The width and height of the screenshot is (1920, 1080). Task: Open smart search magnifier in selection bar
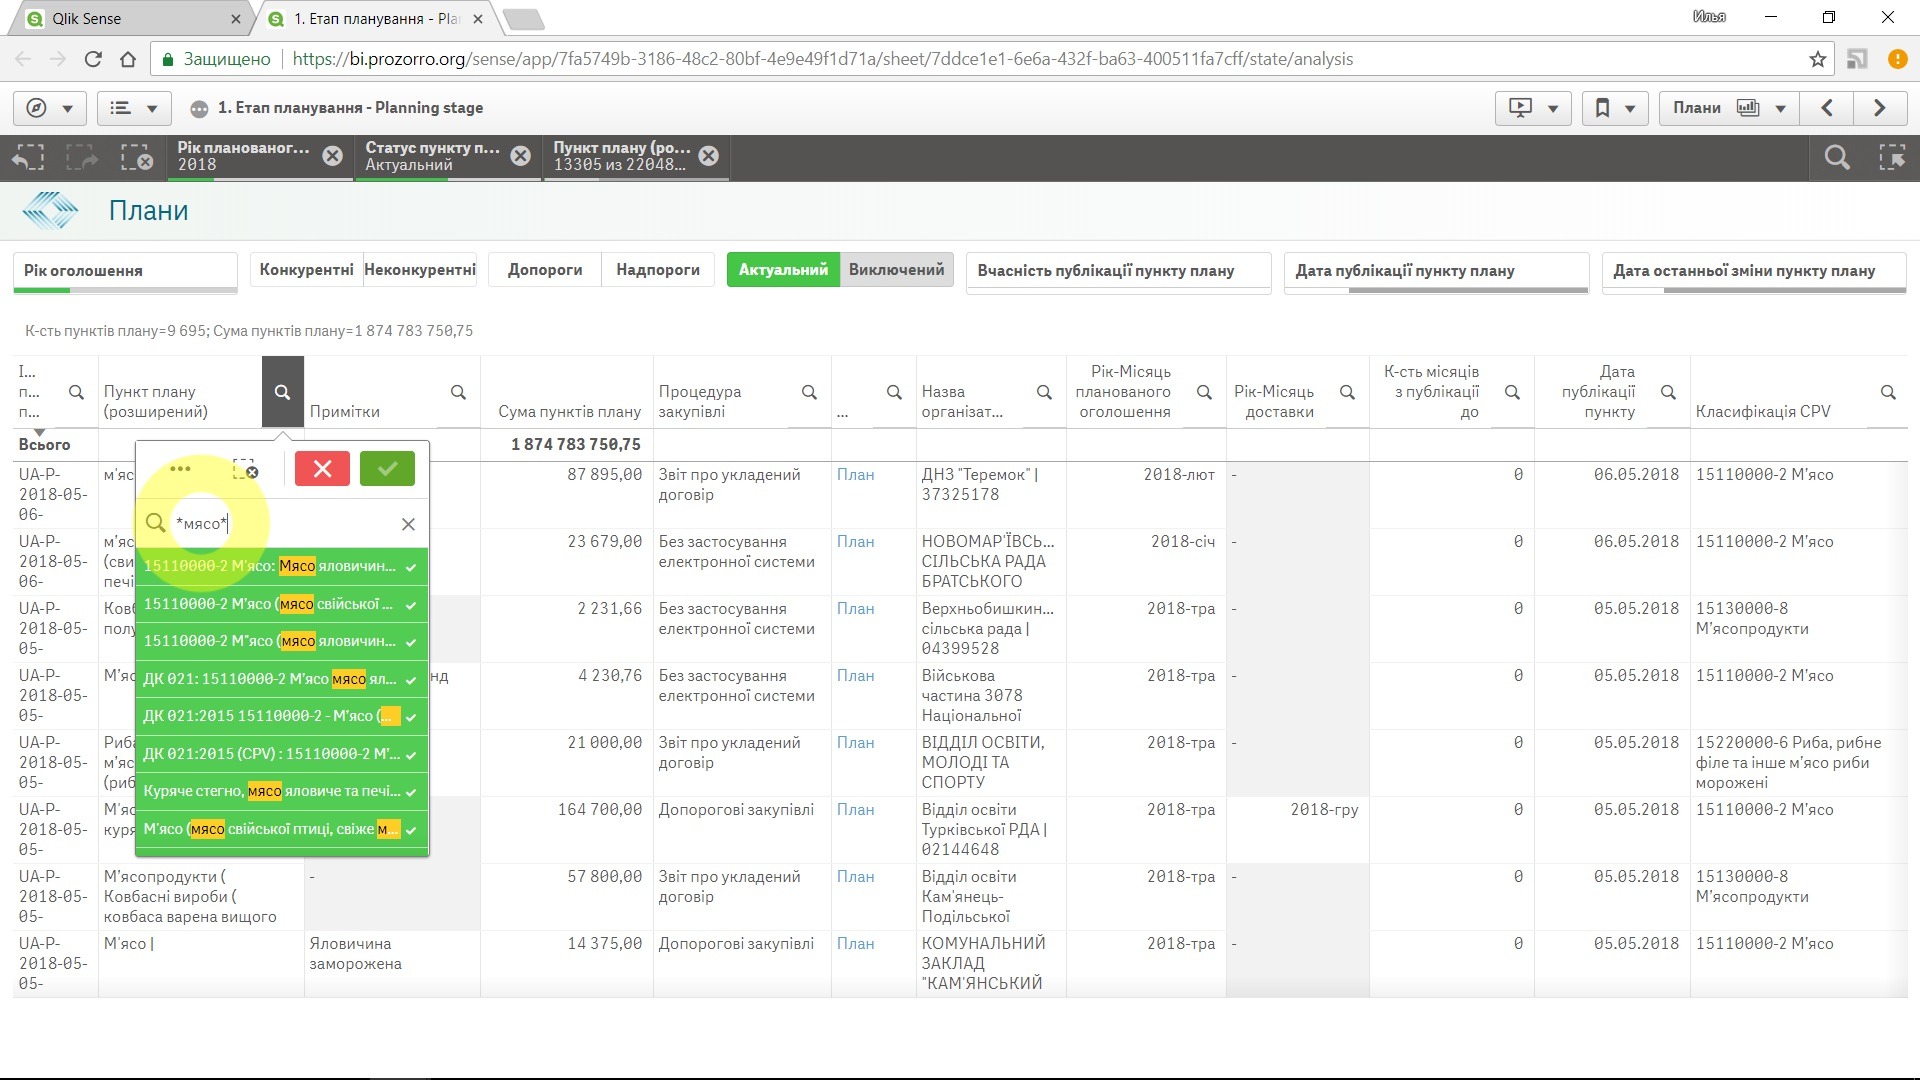click(x=1836, y=157)
